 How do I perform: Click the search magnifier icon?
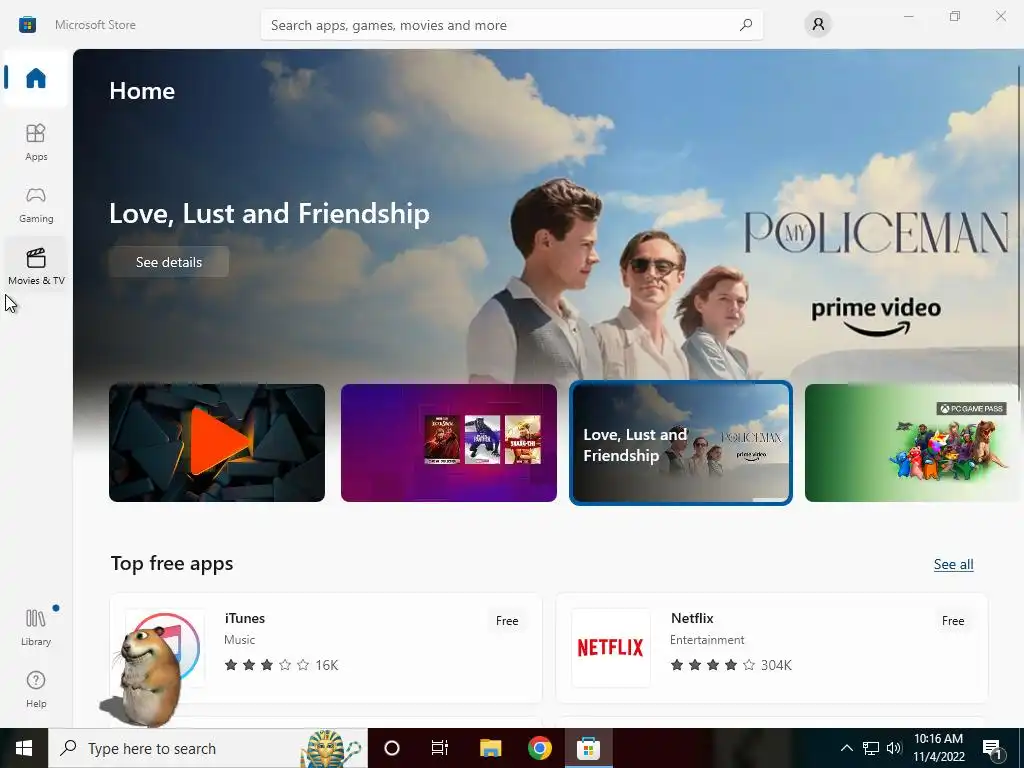click(x=746, y=25)
